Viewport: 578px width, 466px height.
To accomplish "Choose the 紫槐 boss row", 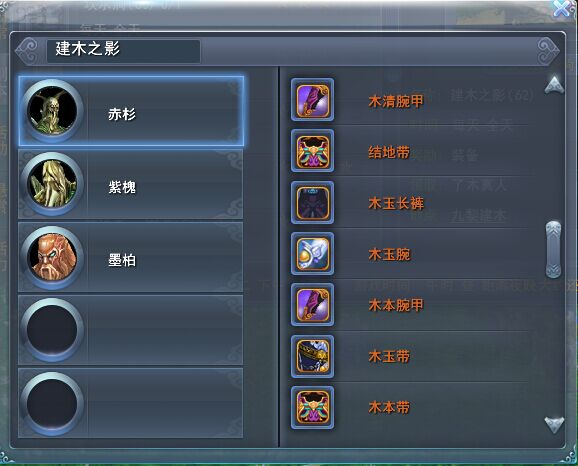I will click(130, 184).
